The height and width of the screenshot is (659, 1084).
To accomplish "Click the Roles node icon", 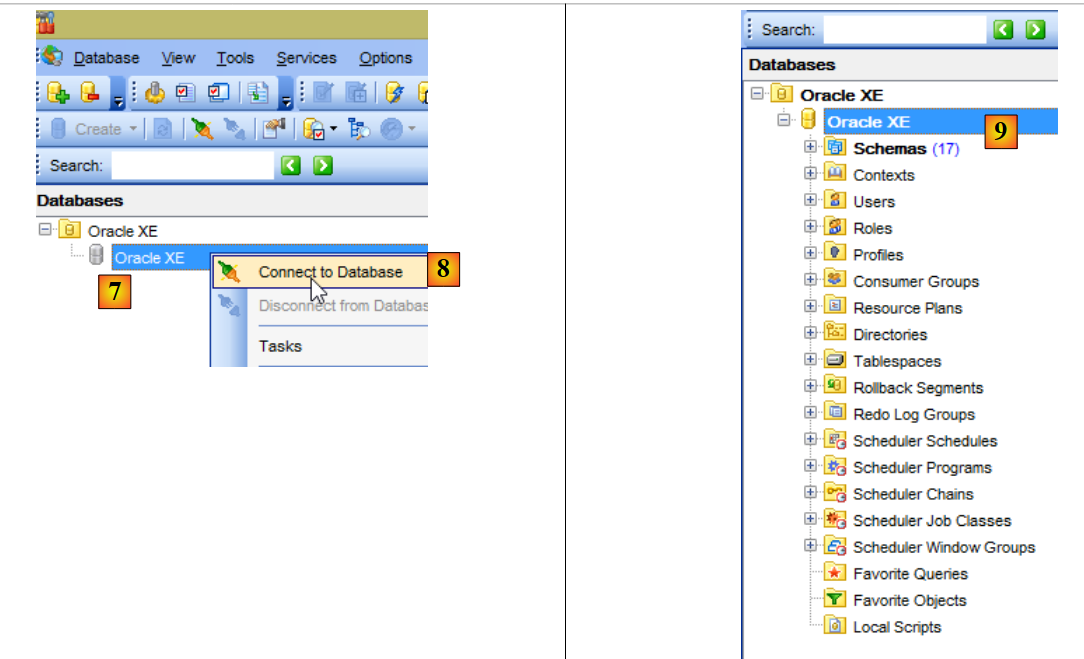I will coord(835,228).
